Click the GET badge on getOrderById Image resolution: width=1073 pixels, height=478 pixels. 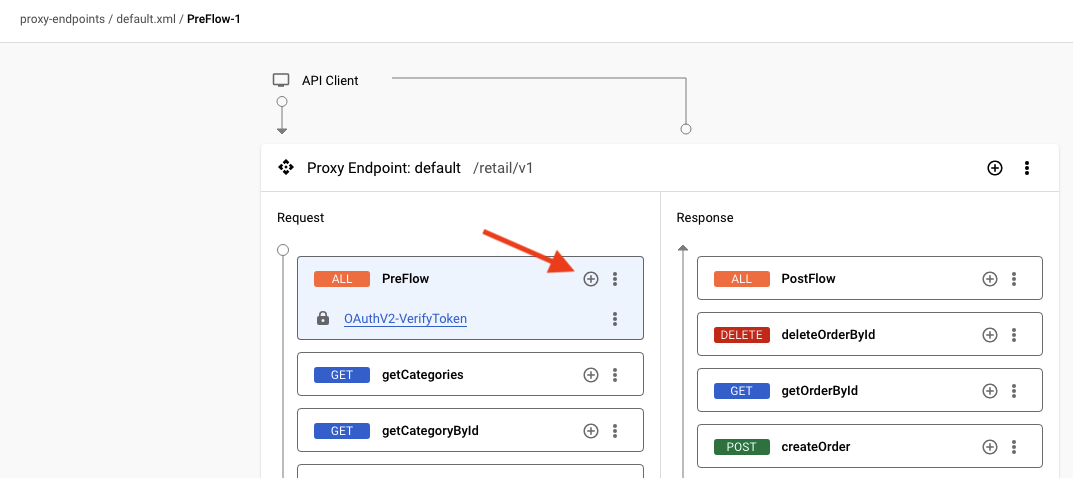click(x=741, y=391)
